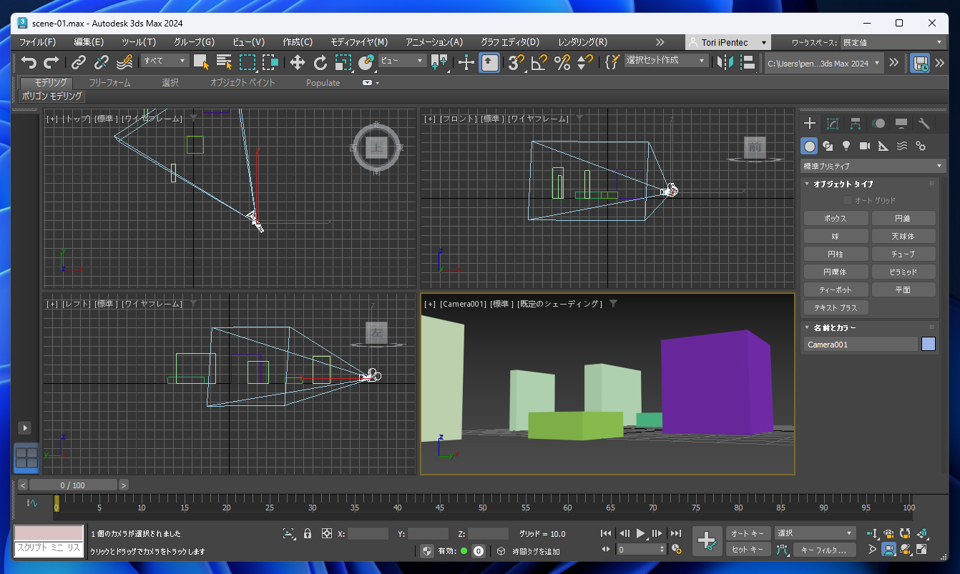Select the Move transform tool
The image size is (960, 574).
pyautogui.click(x=297, y=62)
